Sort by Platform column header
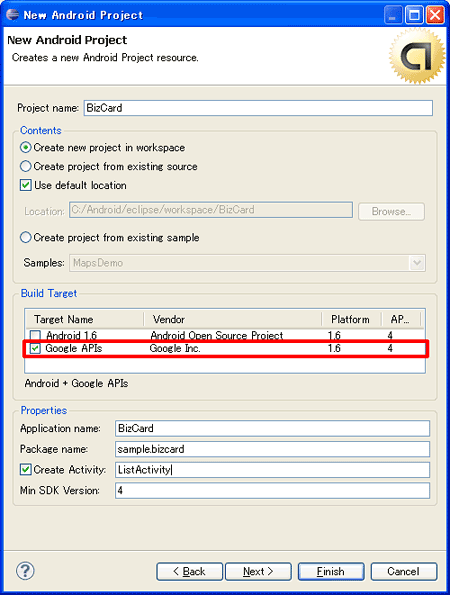Viewport: 450px width, 595px height. [x=352, y=320]
